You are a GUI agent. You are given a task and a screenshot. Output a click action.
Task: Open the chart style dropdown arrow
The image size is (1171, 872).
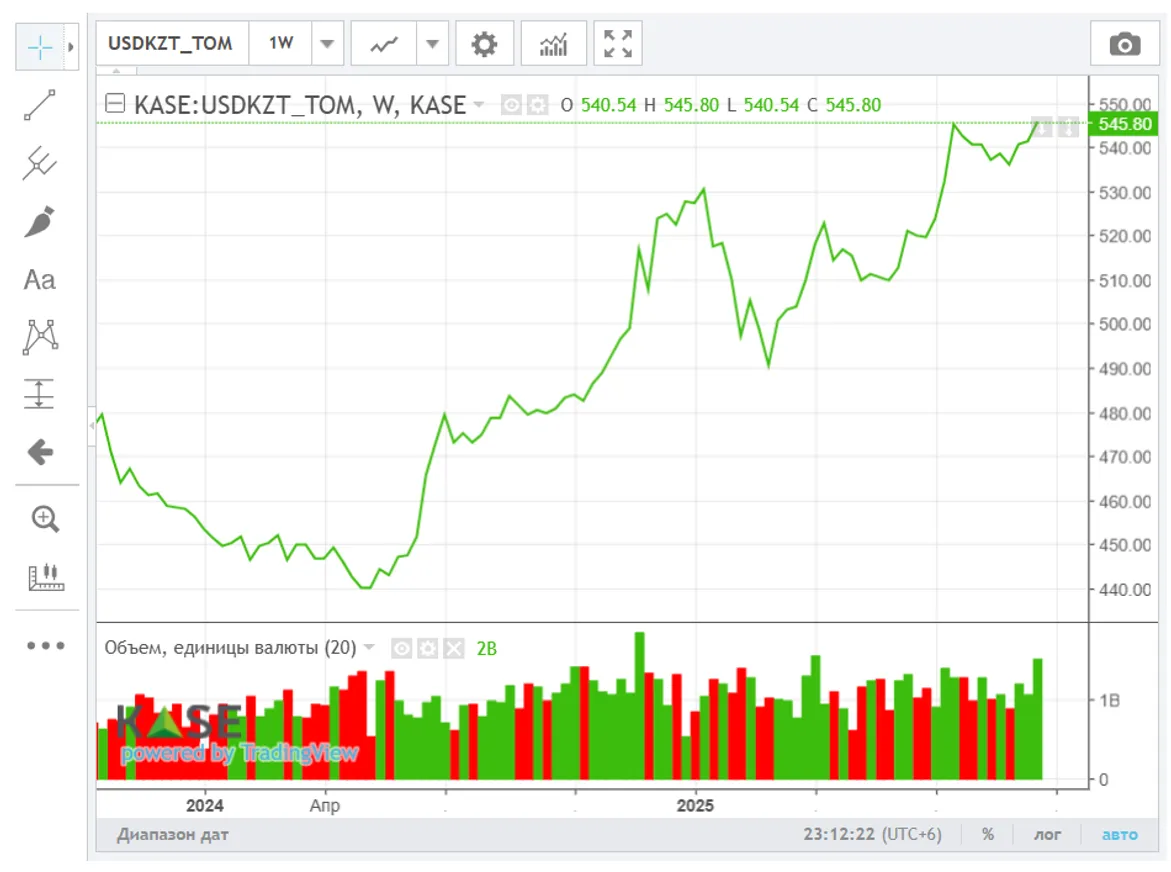point(431,44)
